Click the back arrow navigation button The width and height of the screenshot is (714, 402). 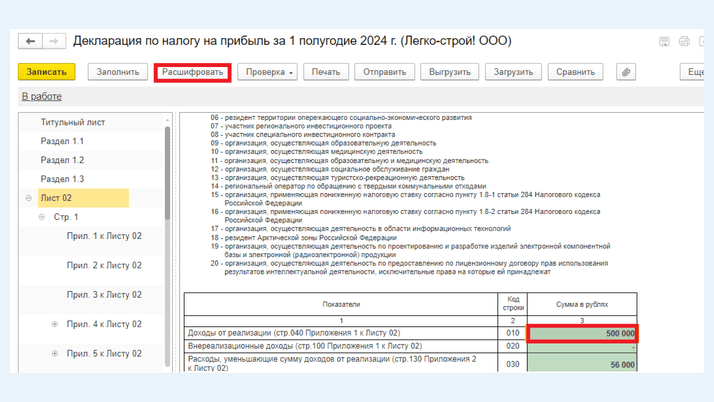click(31, 41)
